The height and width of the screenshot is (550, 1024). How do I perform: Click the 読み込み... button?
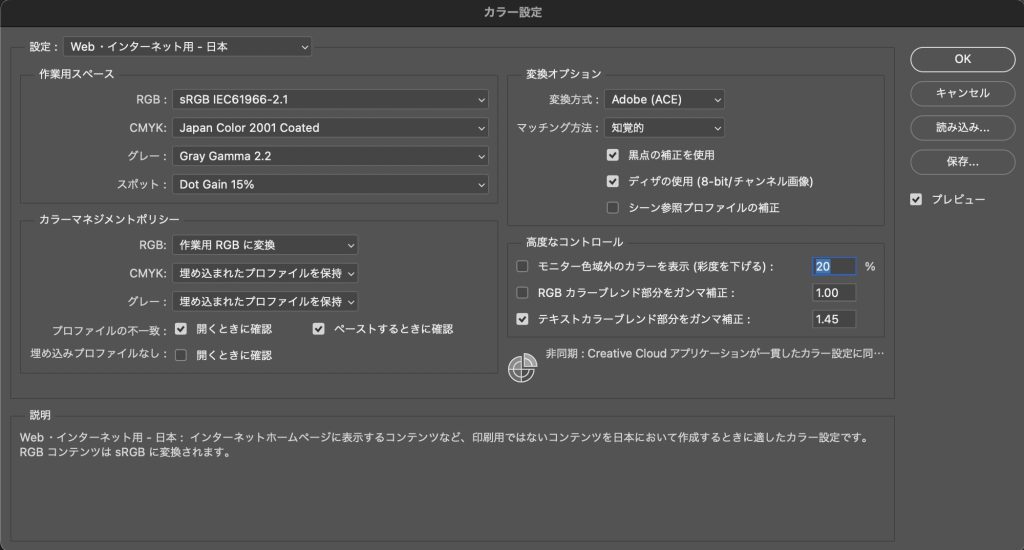(962, 127)
